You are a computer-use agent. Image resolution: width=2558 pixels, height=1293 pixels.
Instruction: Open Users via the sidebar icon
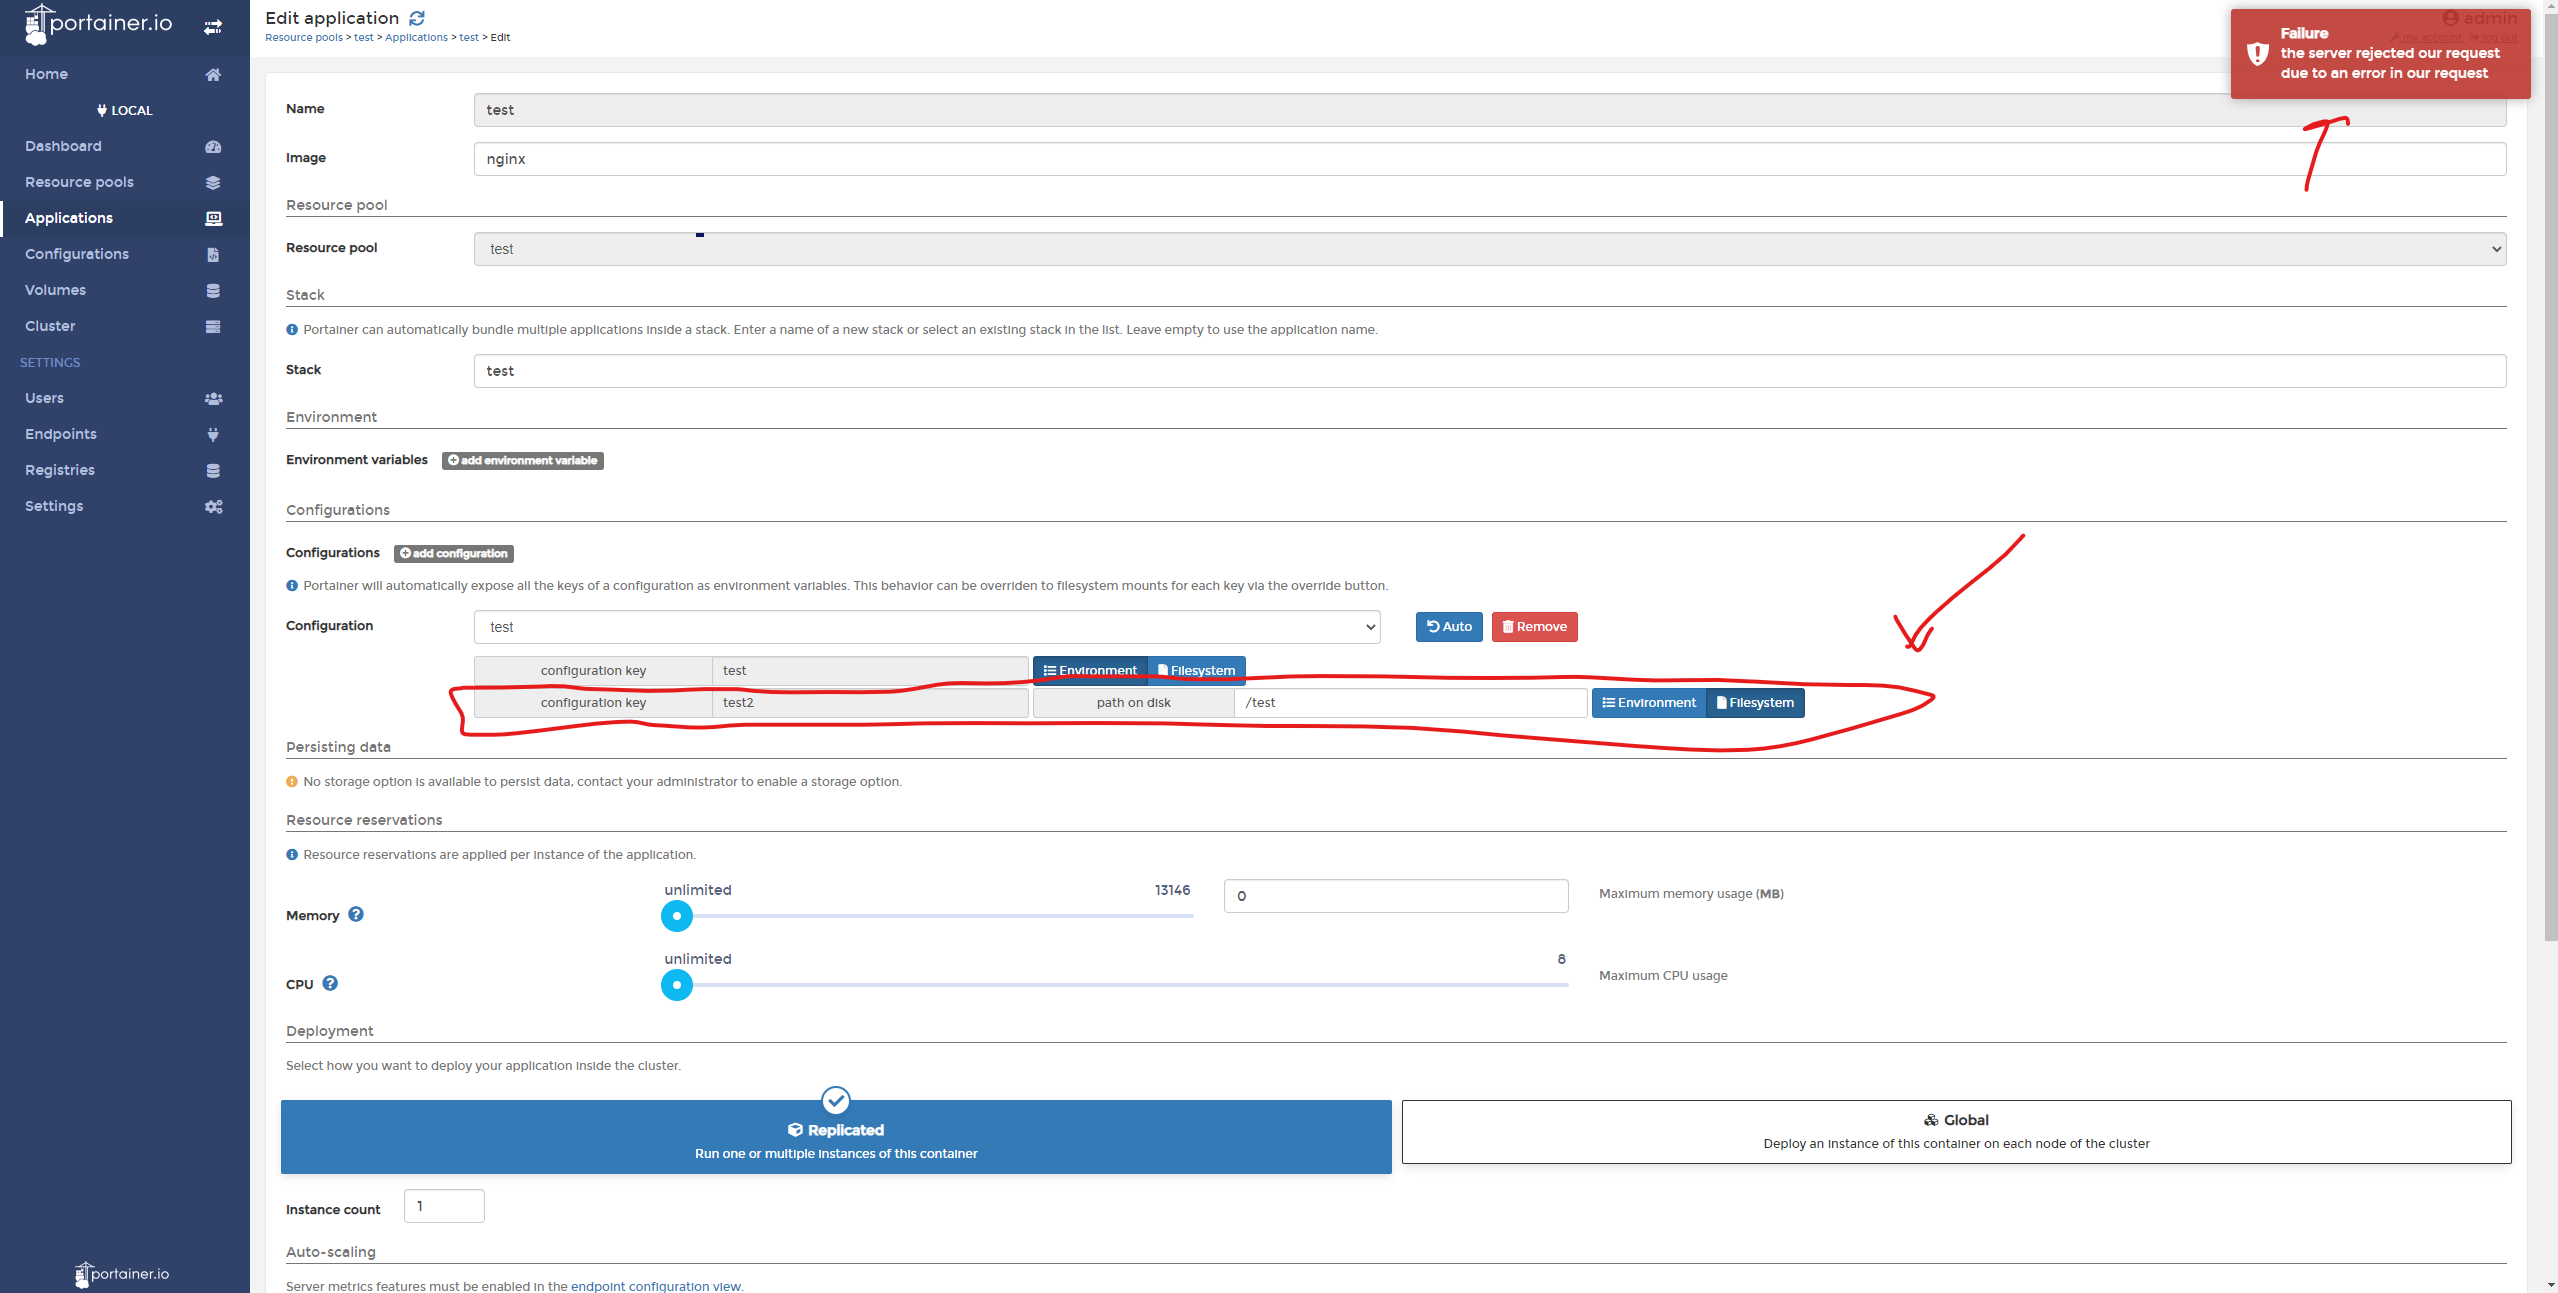pos(214,397)
